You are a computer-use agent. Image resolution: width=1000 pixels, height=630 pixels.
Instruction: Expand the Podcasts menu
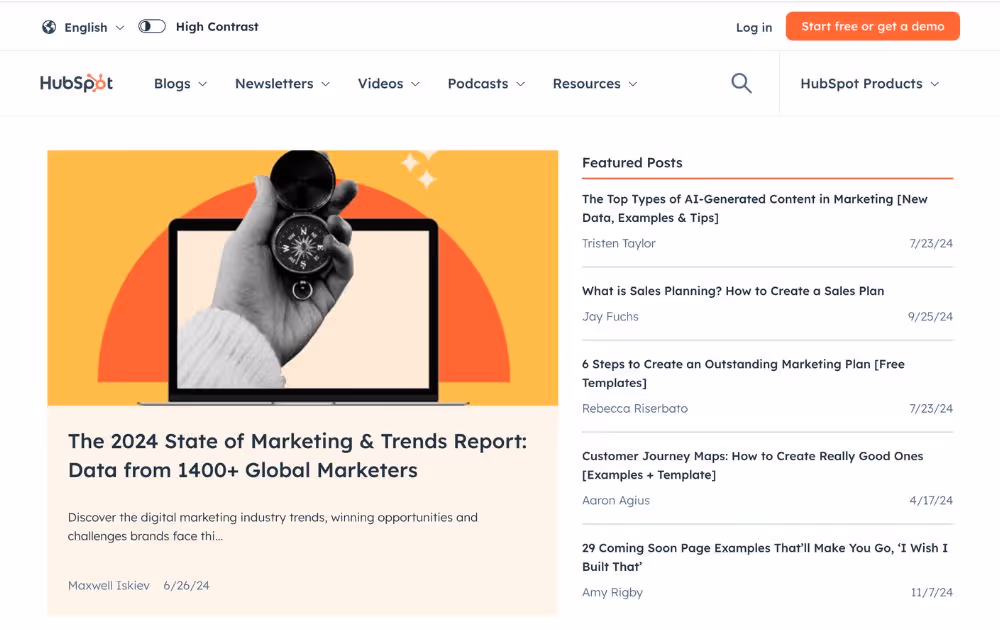486,84
